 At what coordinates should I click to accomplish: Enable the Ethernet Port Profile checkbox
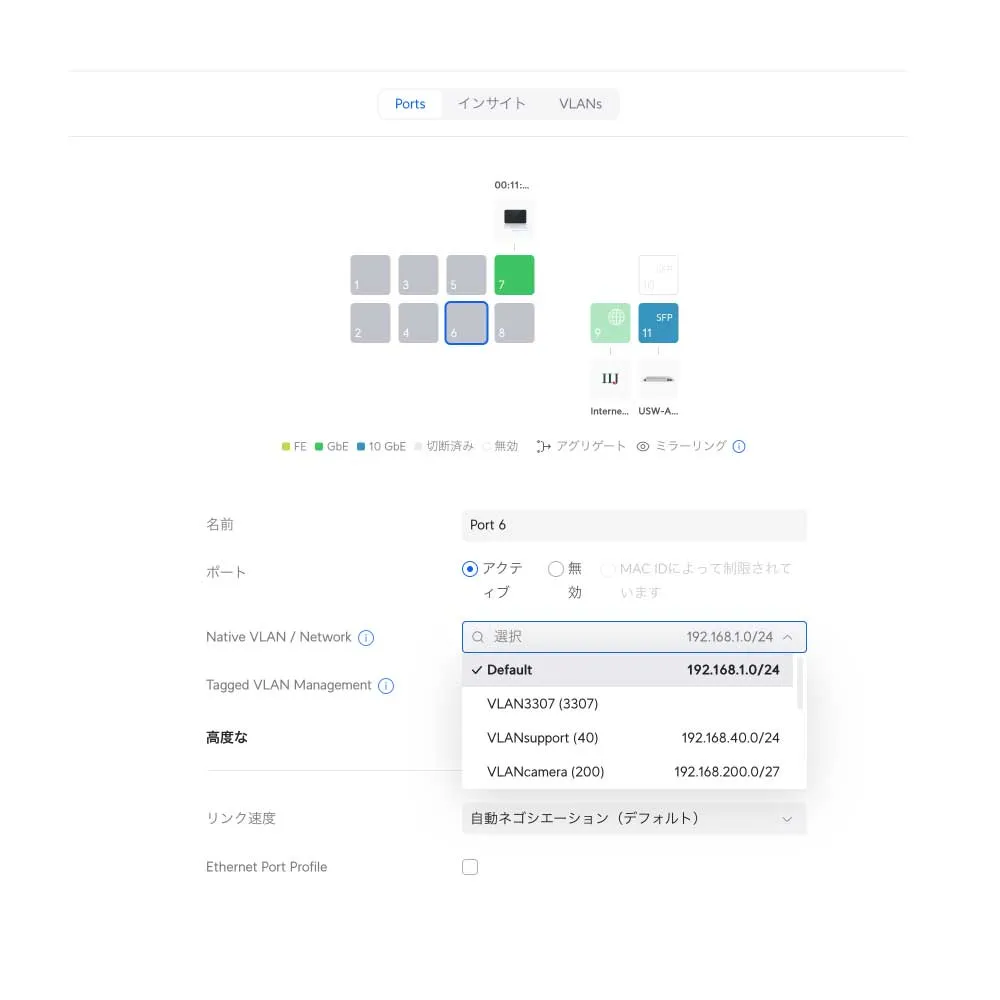[x=470, y=867]
